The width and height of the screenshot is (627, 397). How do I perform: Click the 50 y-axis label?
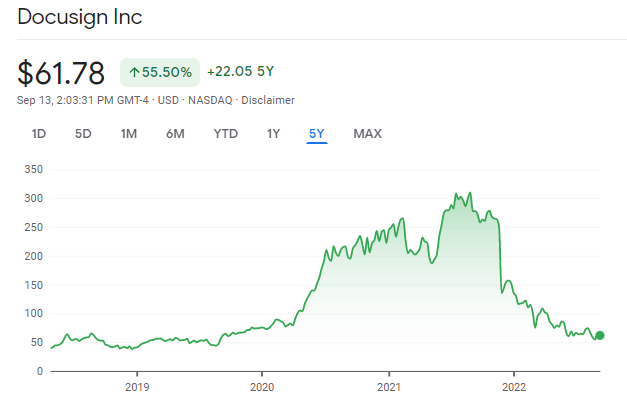point(36,342)
